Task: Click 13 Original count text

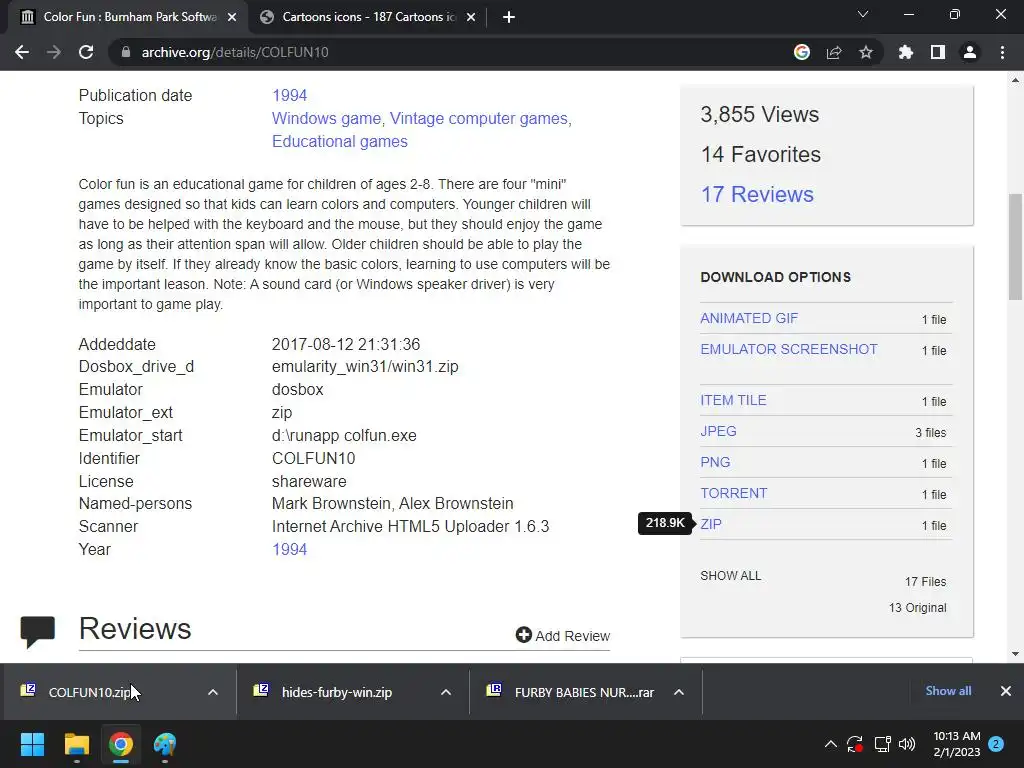Action: (917, 607)
